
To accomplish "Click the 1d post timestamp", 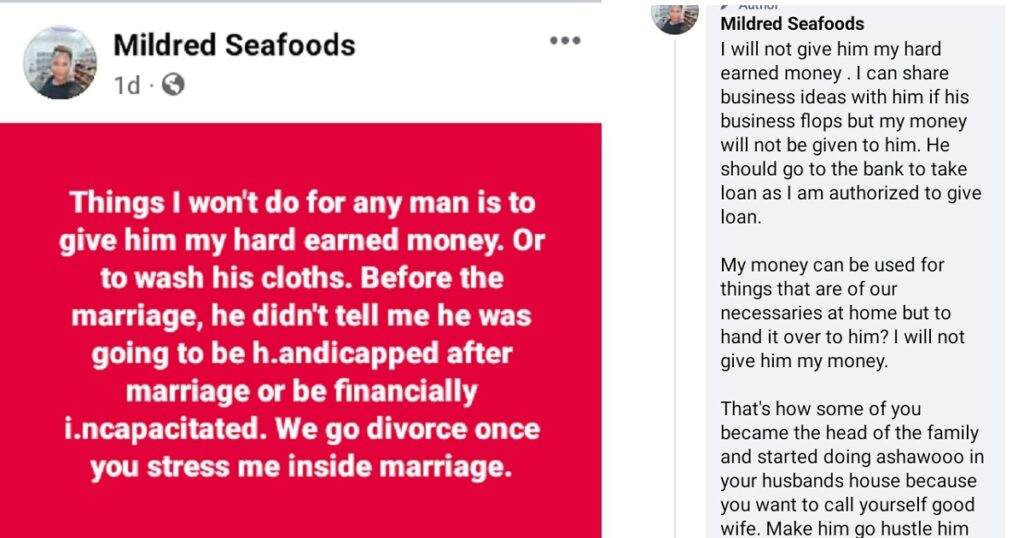I will click(x=127, y=86).
